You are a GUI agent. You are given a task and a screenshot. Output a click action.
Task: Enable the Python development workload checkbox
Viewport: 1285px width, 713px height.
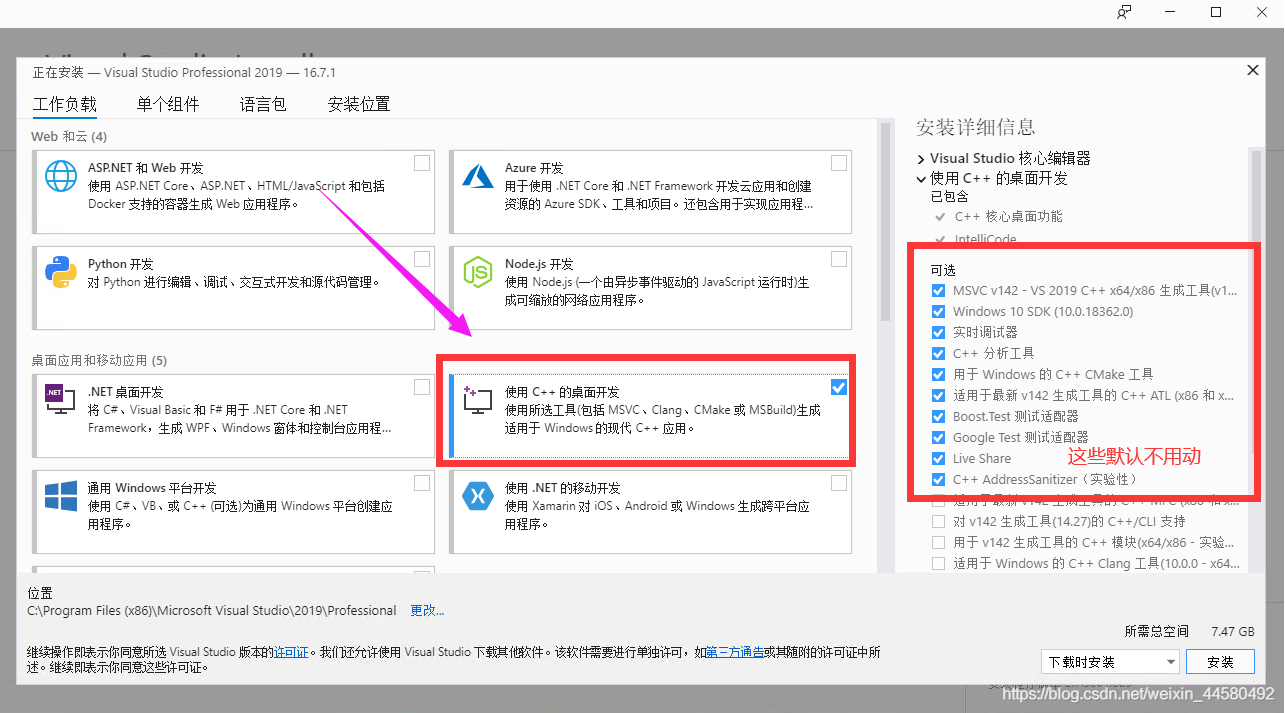[422, 259]
